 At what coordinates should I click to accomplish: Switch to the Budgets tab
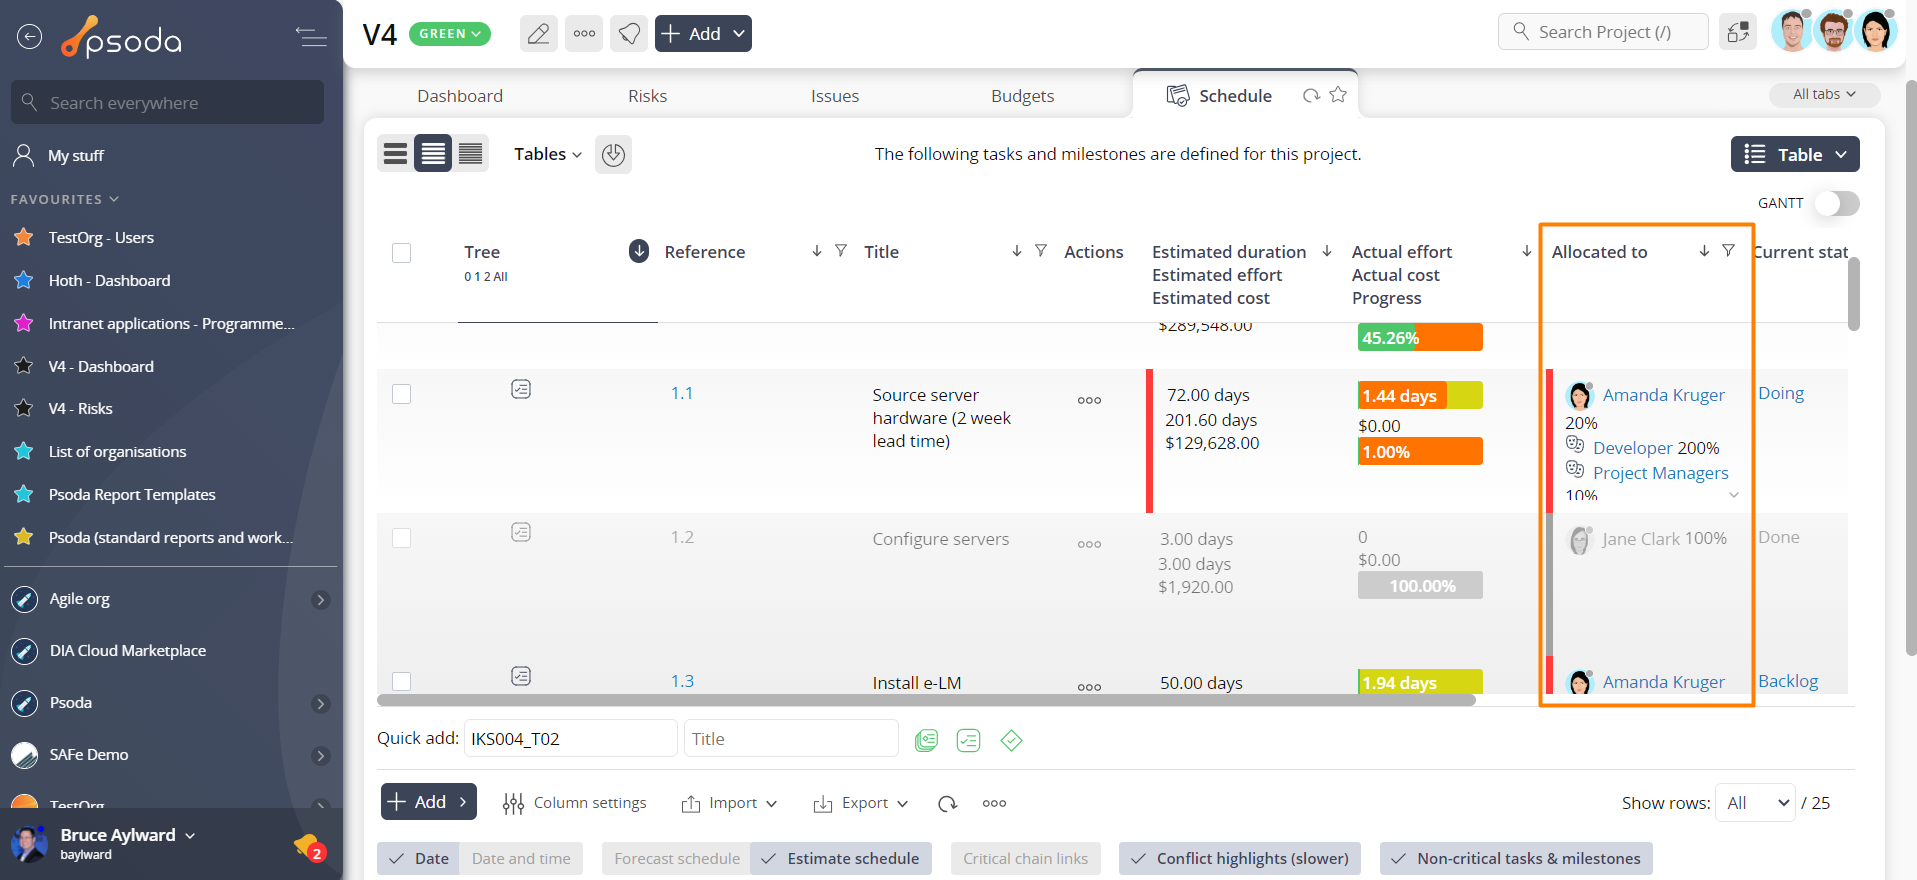pyautogui.click(x=1022, y=96)
